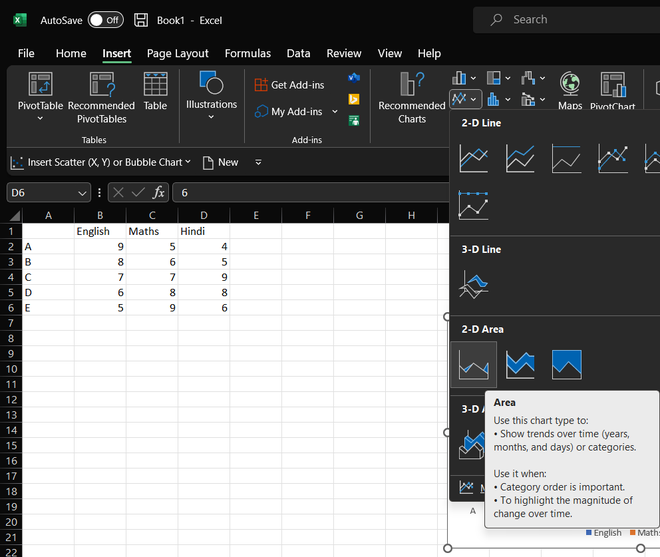This screenshot has width=660, height=557.
Task: Click the Recommended Charts icon
Action: click(411, 85)
